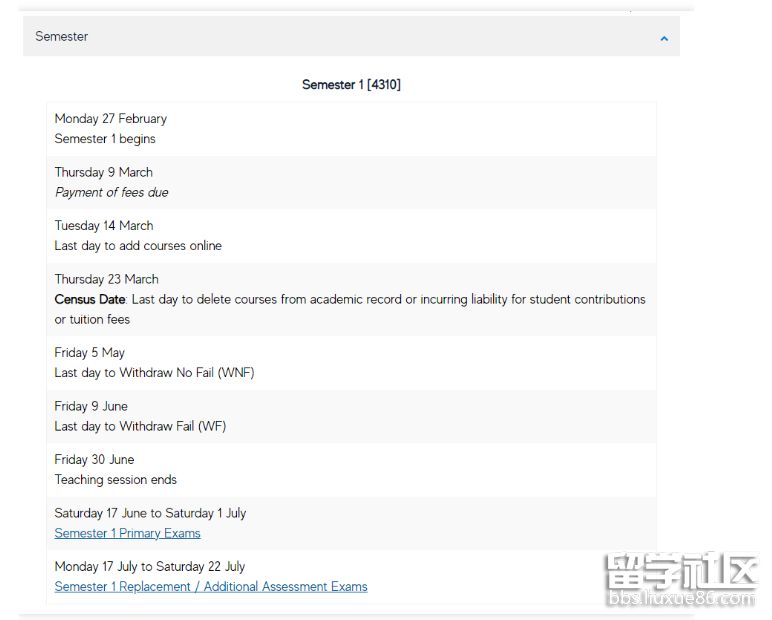Click the italic Payment of fees due text
The width and height of the screenshot is (772, 620).
[x=111, y=192]
